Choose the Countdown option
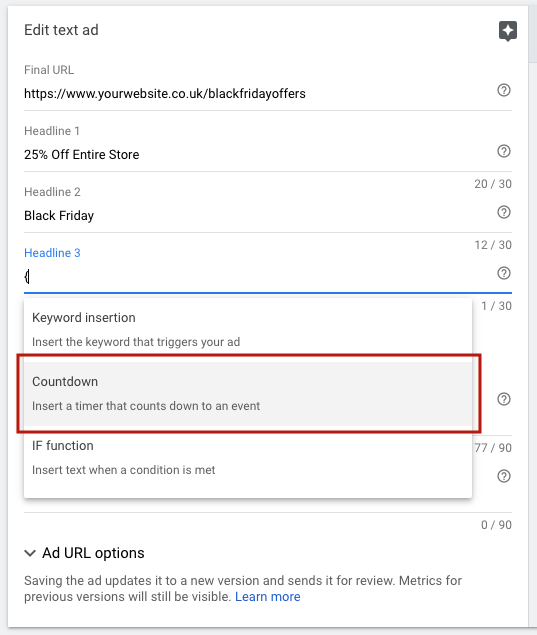537x635 pixels. click(248, 394)
